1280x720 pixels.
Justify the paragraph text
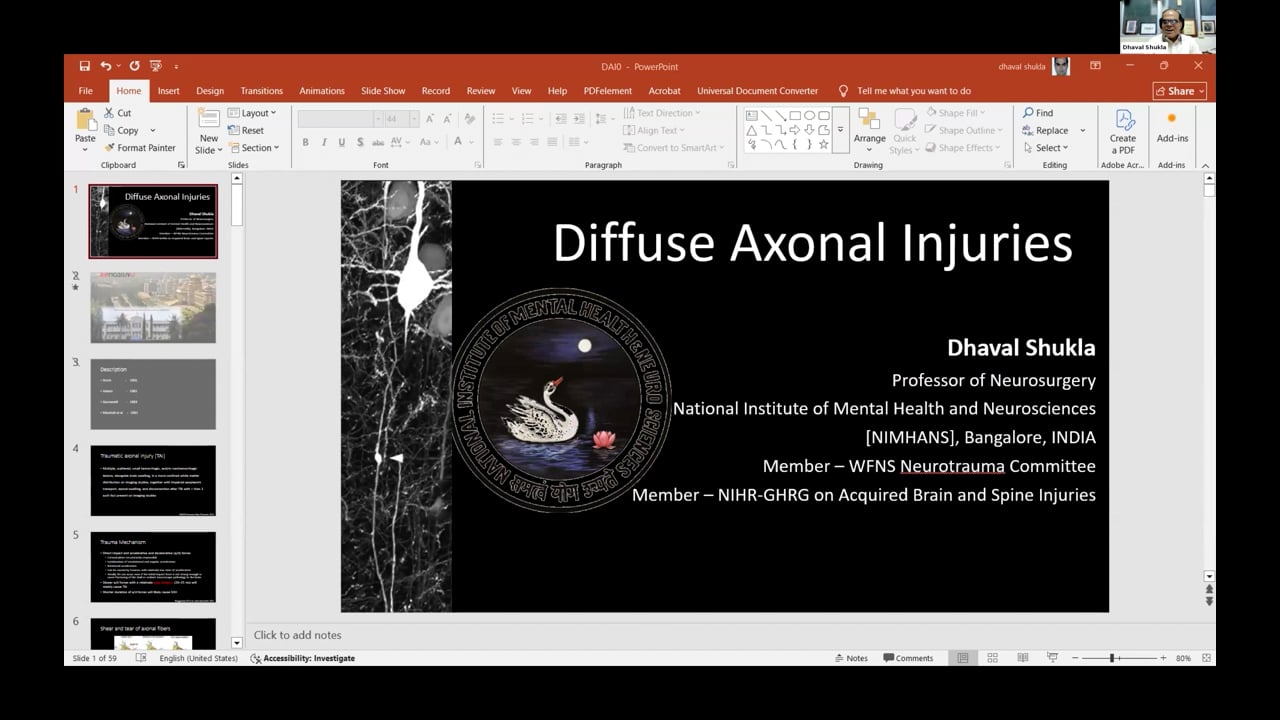(x=554, y=142)
